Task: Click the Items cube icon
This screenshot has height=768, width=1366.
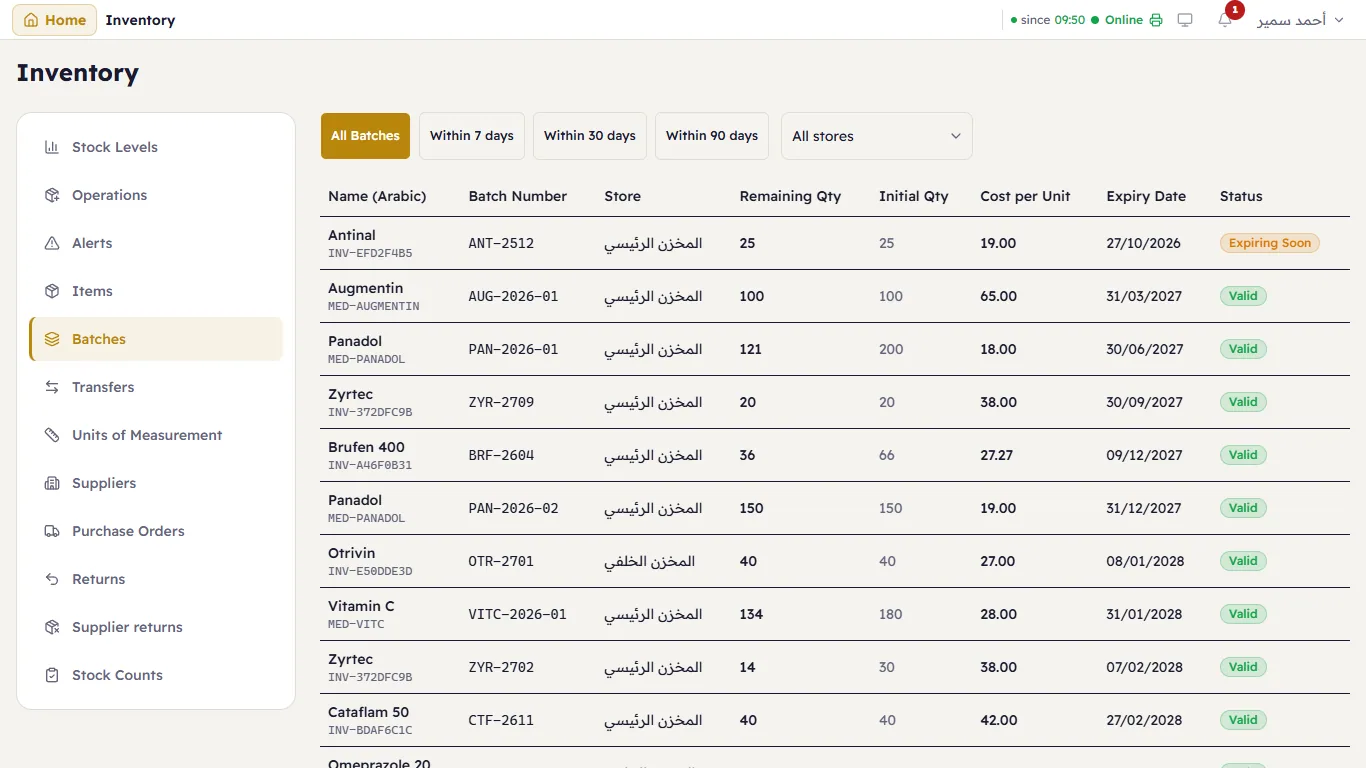Action: coord(52,291)
